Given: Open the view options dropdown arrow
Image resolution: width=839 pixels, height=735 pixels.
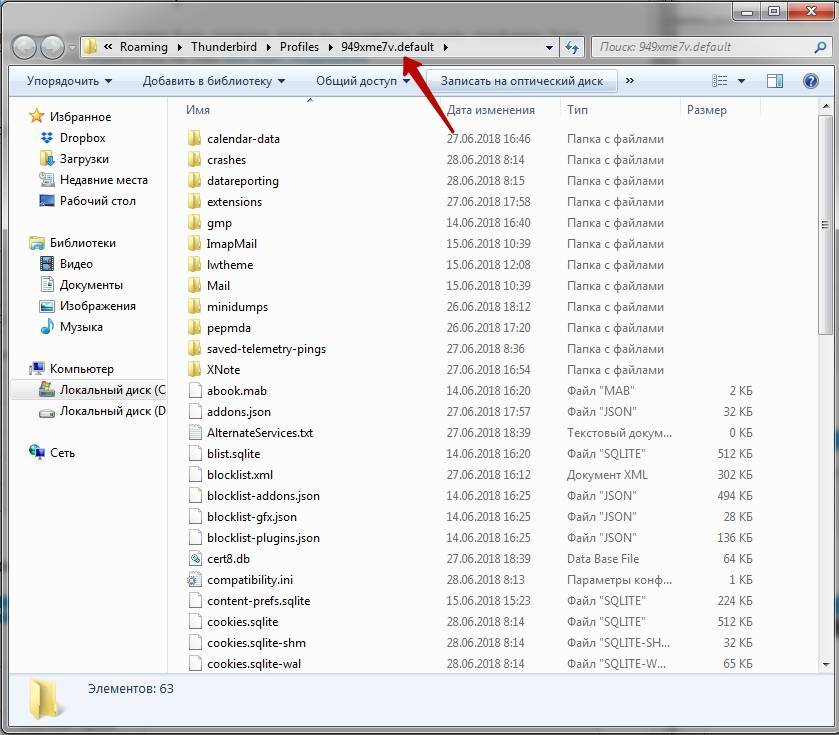Looking at the screenshot, I should pyautogui.click(x=742, y=81).
